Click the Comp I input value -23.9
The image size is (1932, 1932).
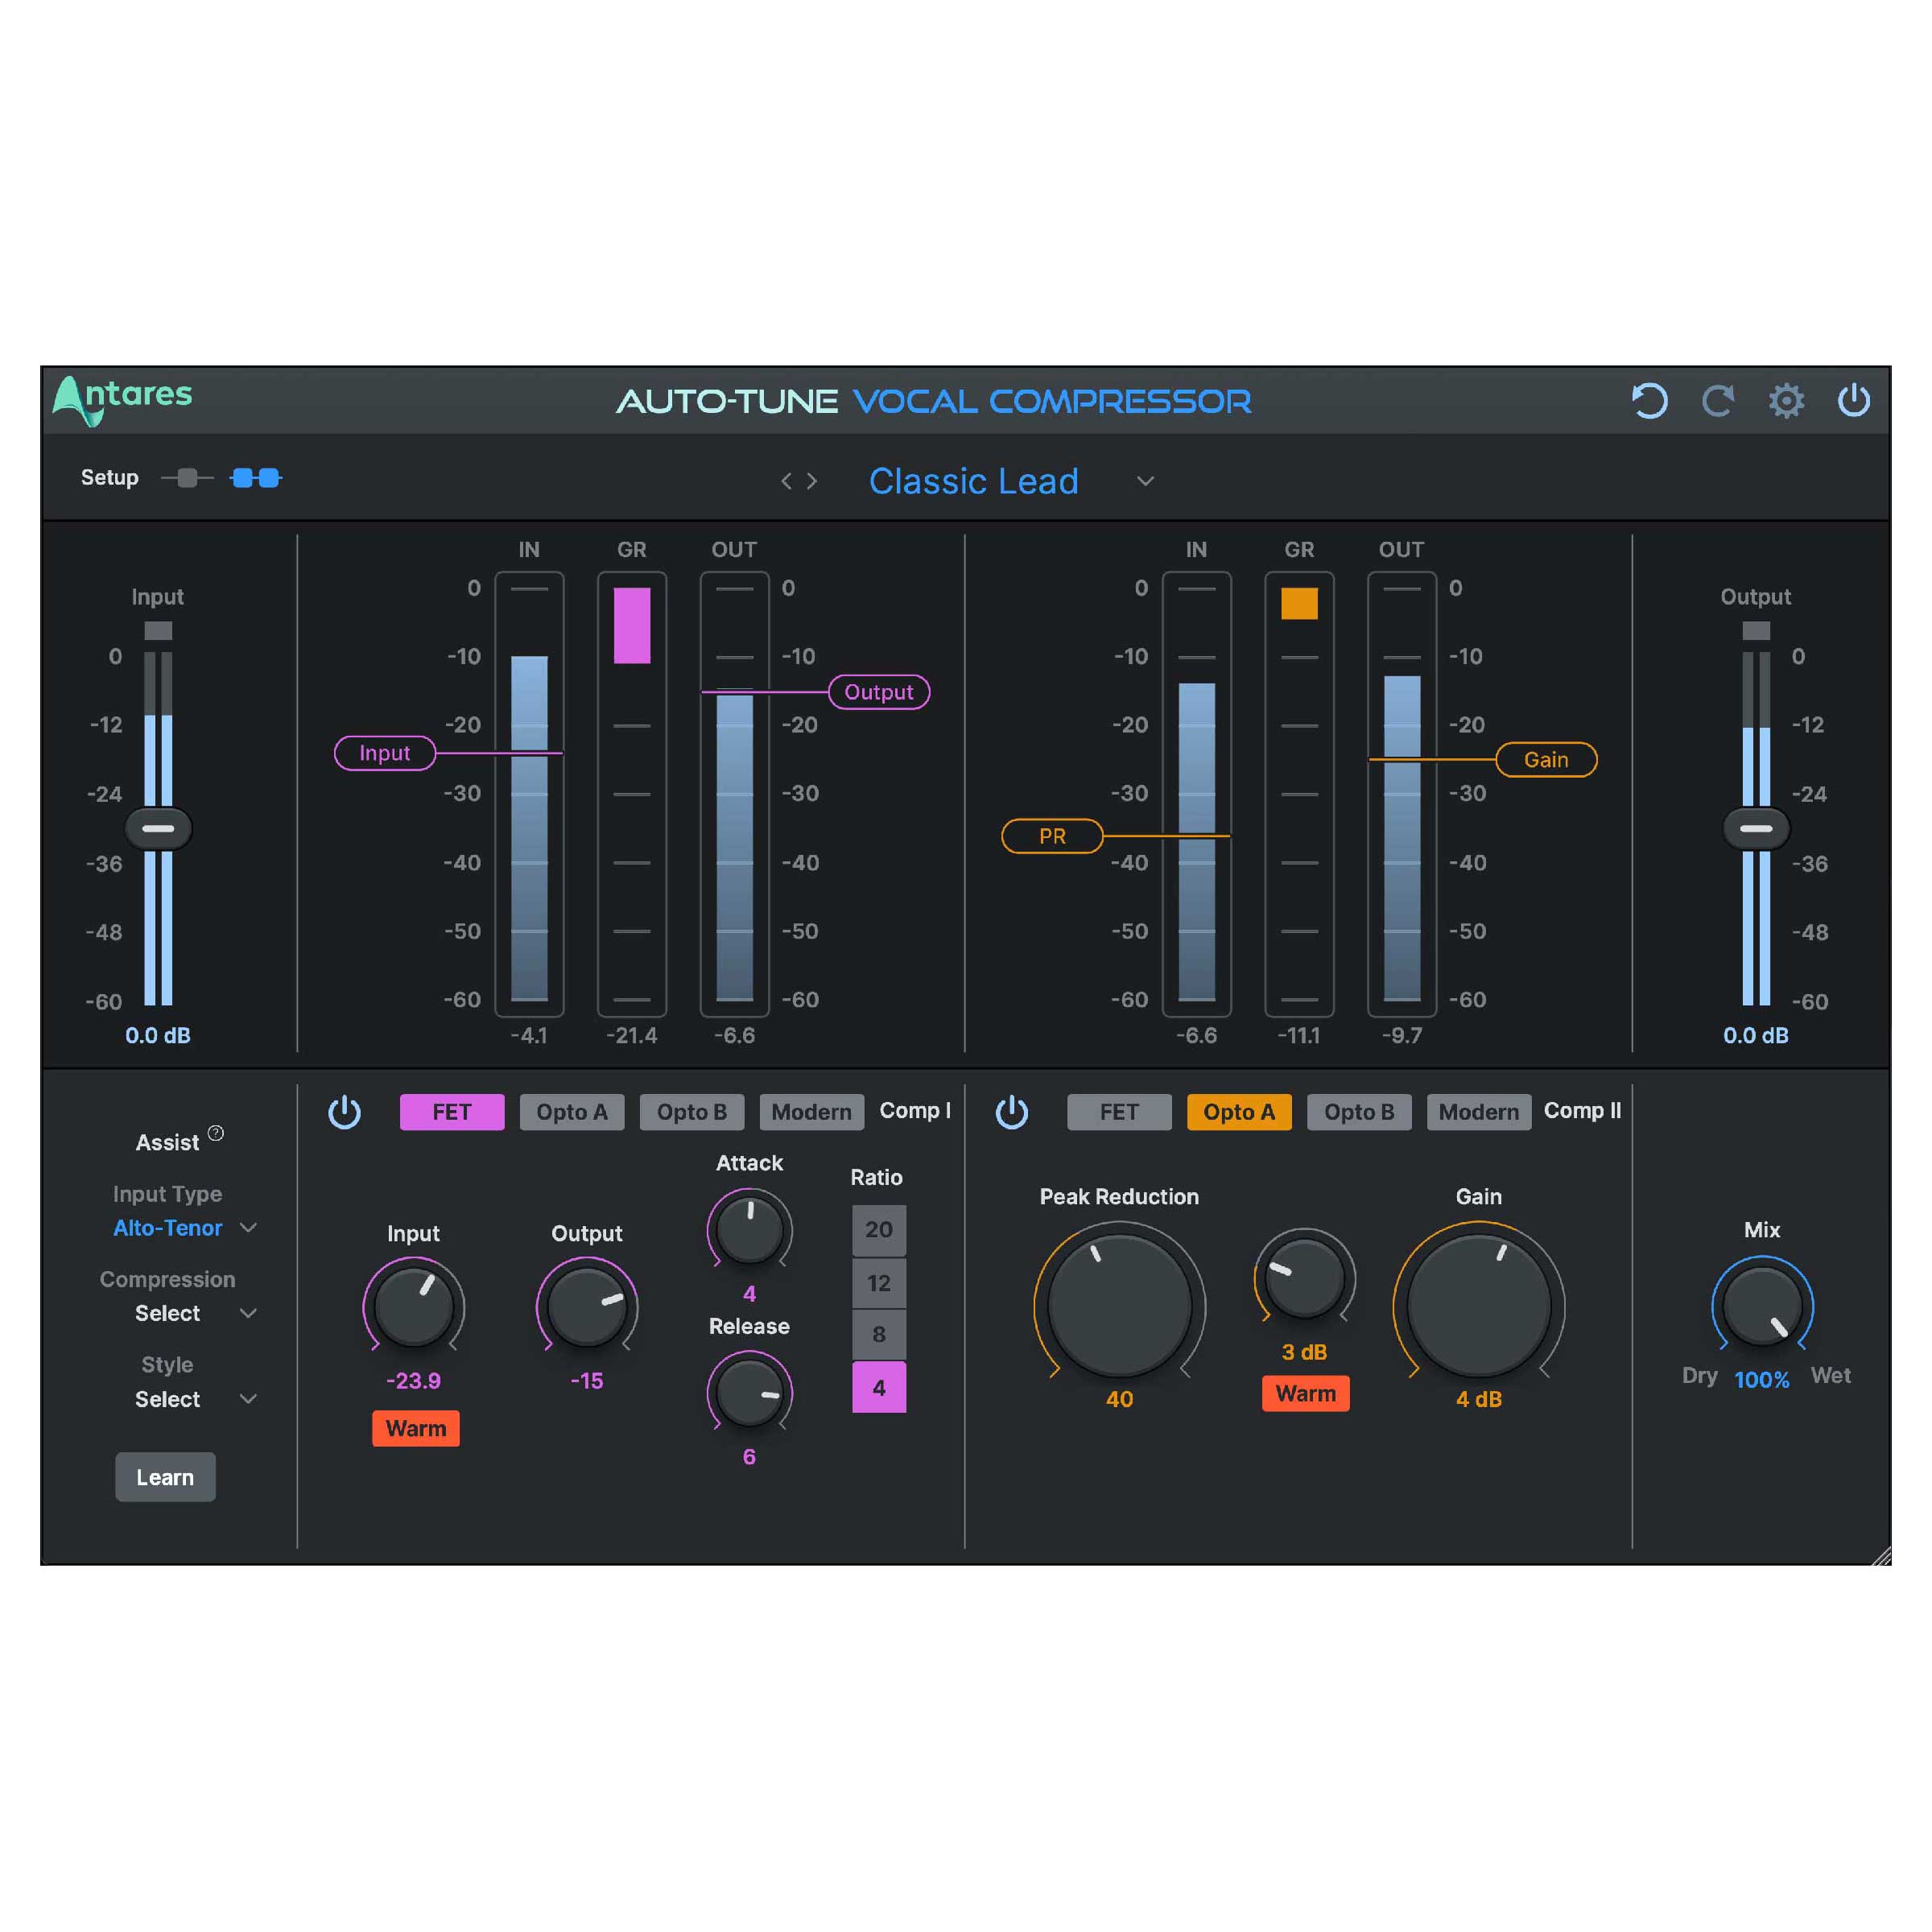click(413, 1381)
